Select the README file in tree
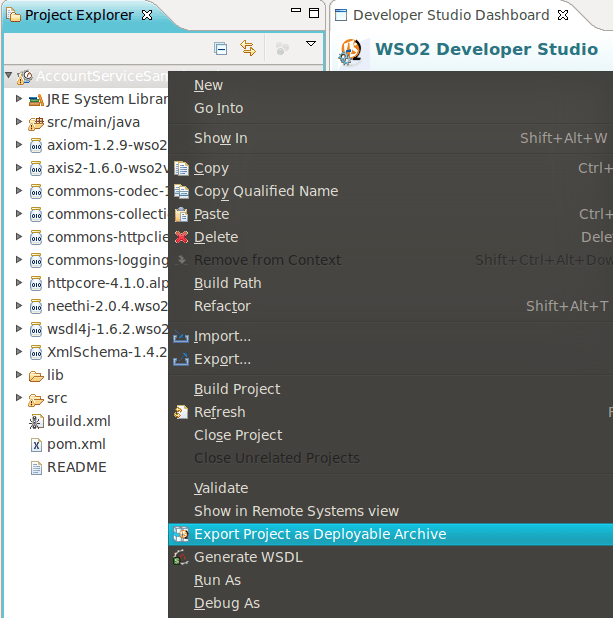The width and height of the screenshot is (613, 618). pyautogui.click(x=76, y=467)
